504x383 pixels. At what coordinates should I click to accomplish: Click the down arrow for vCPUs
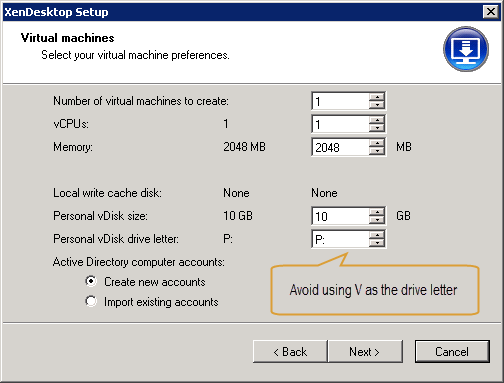[x=377, y=128]
